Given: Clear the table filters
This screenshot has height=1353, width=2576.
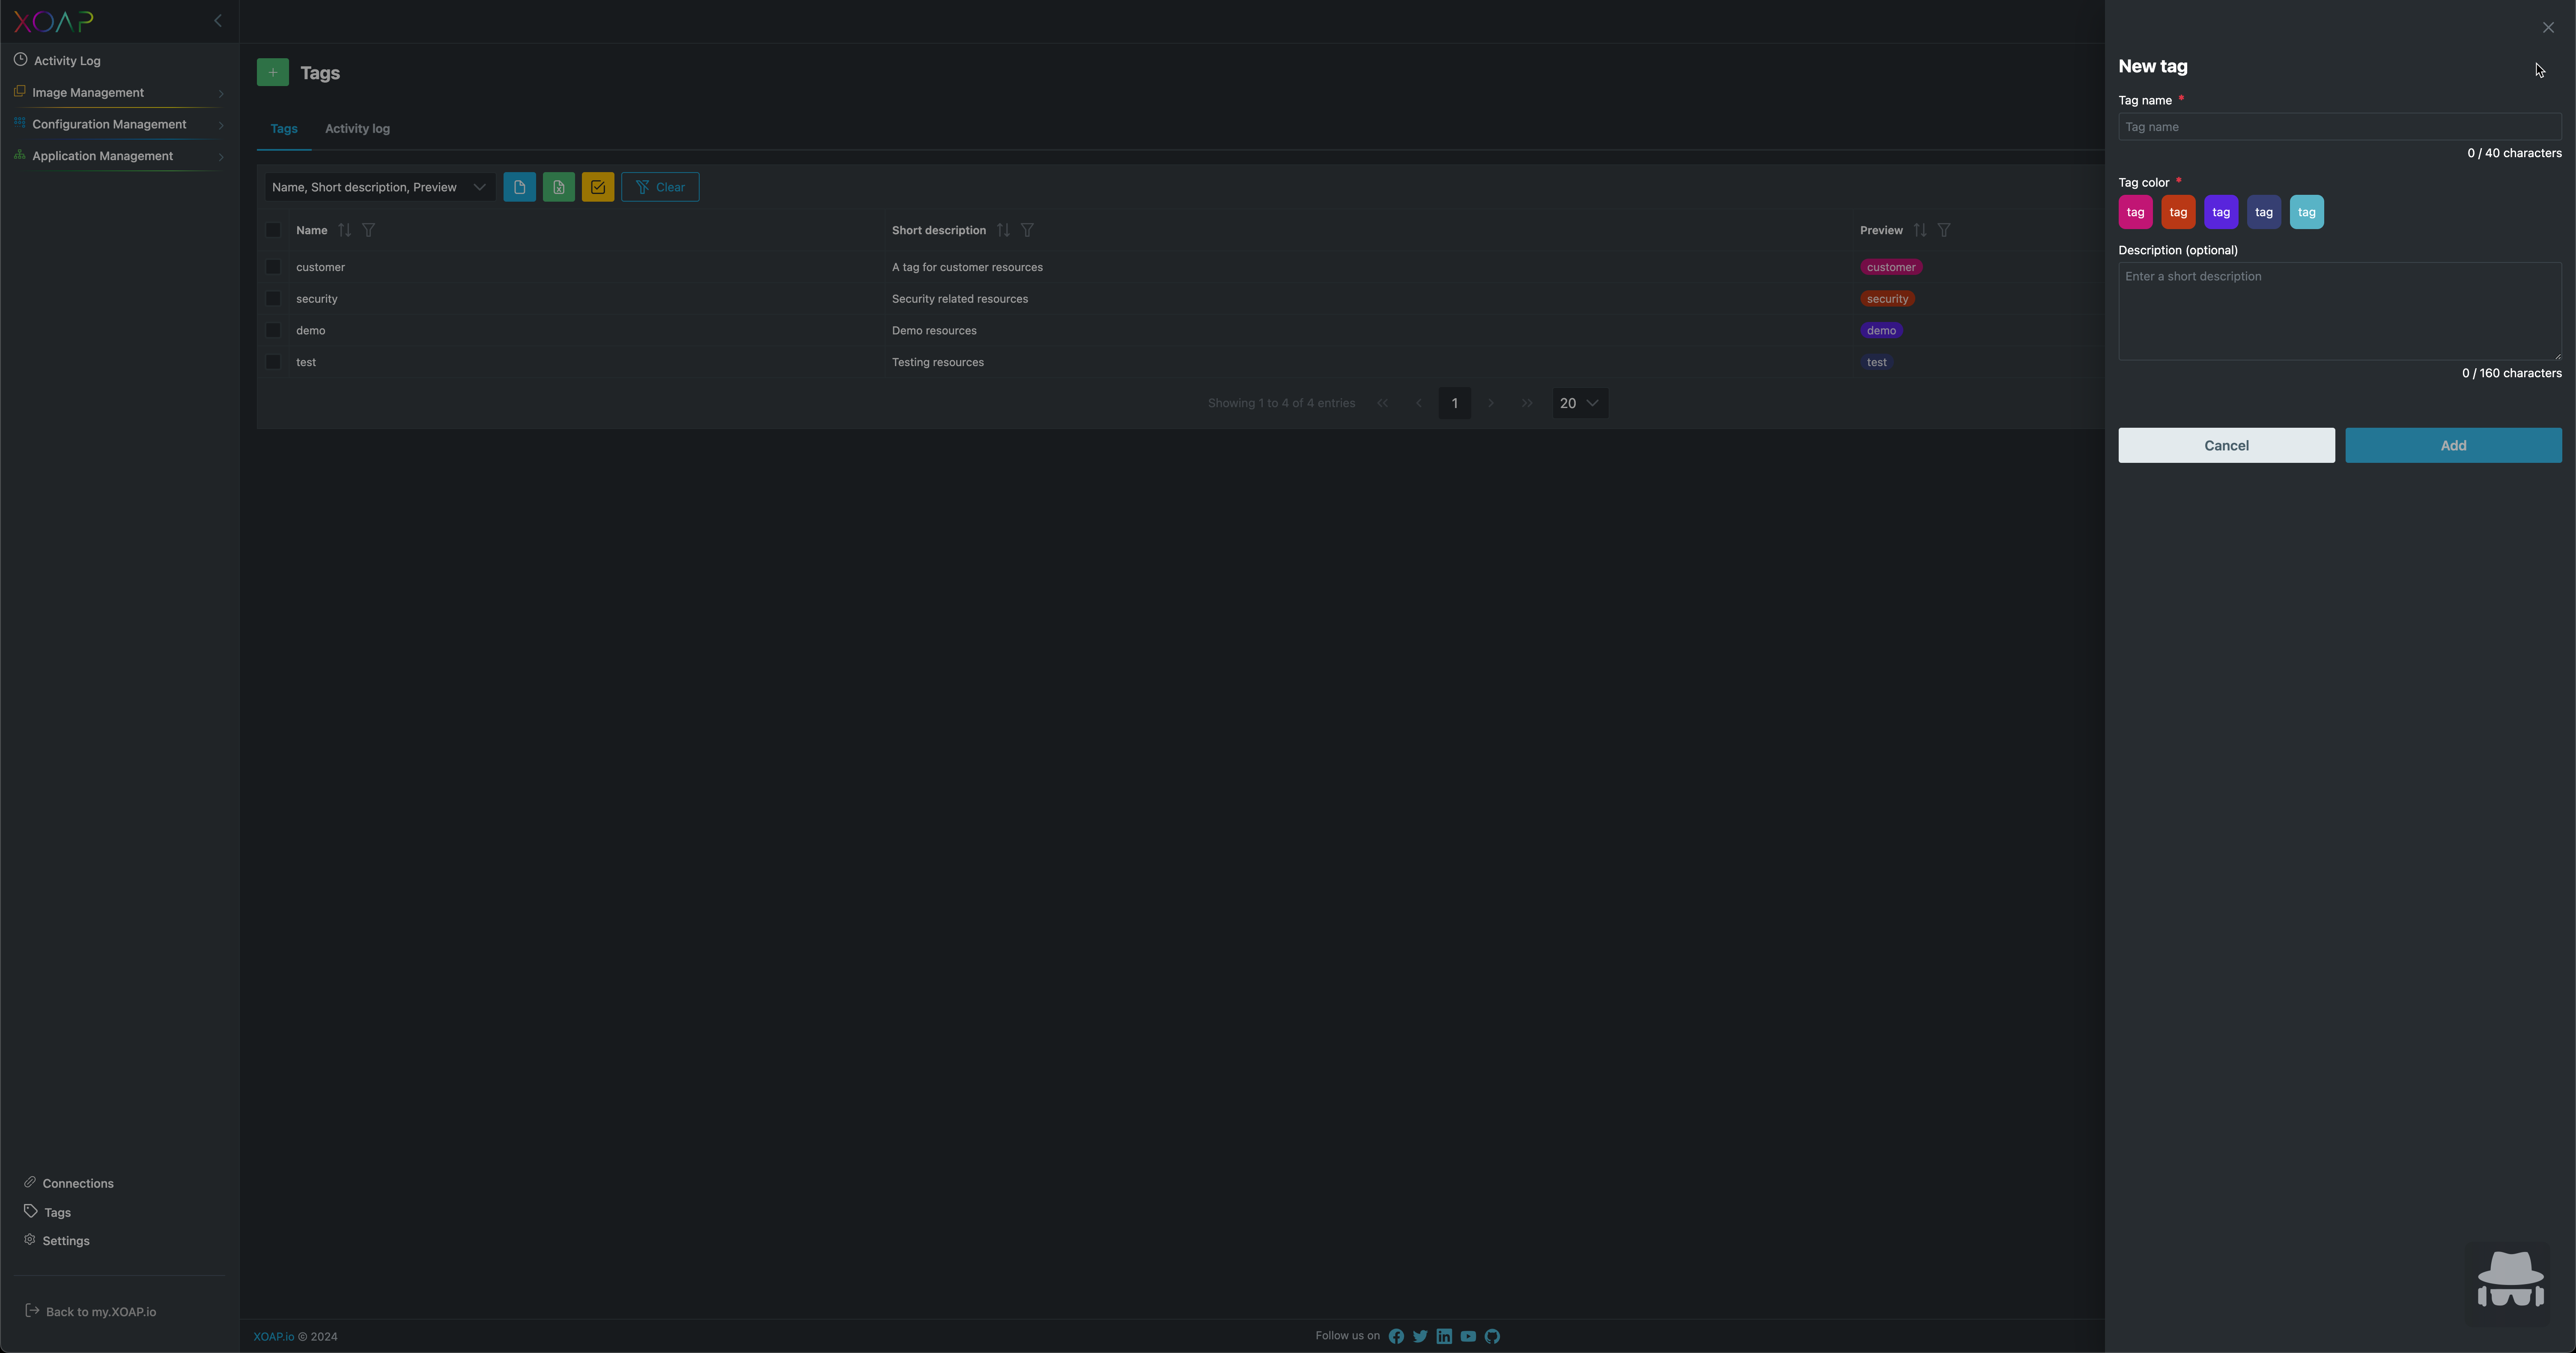Looking at the screenshot, I should 660,187.
